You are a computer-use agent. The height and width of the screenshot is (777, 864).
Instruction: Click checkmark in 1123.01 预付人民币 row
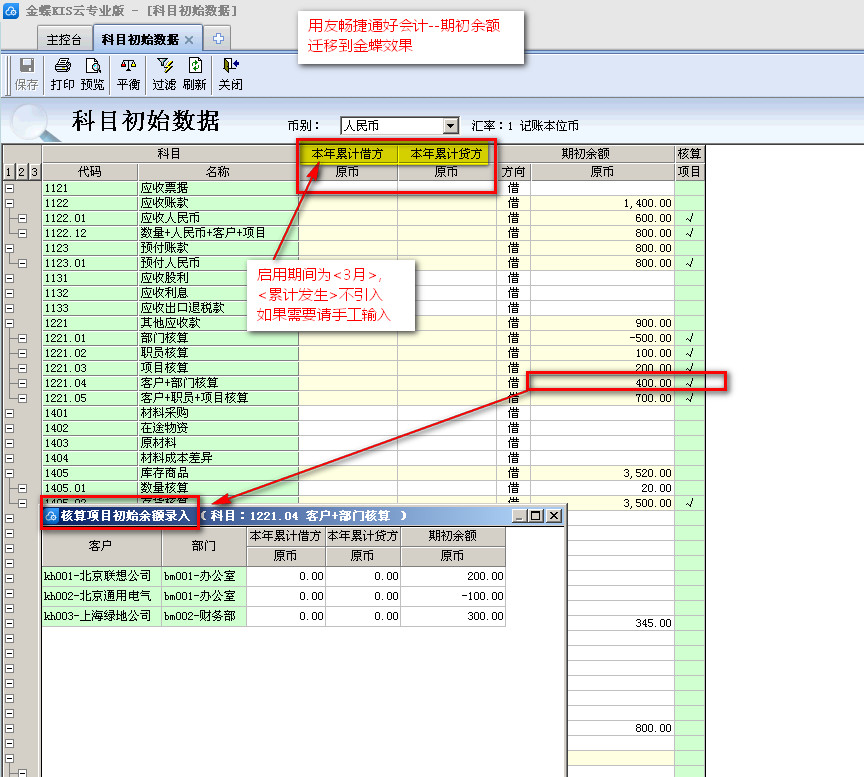click(689, 263)
